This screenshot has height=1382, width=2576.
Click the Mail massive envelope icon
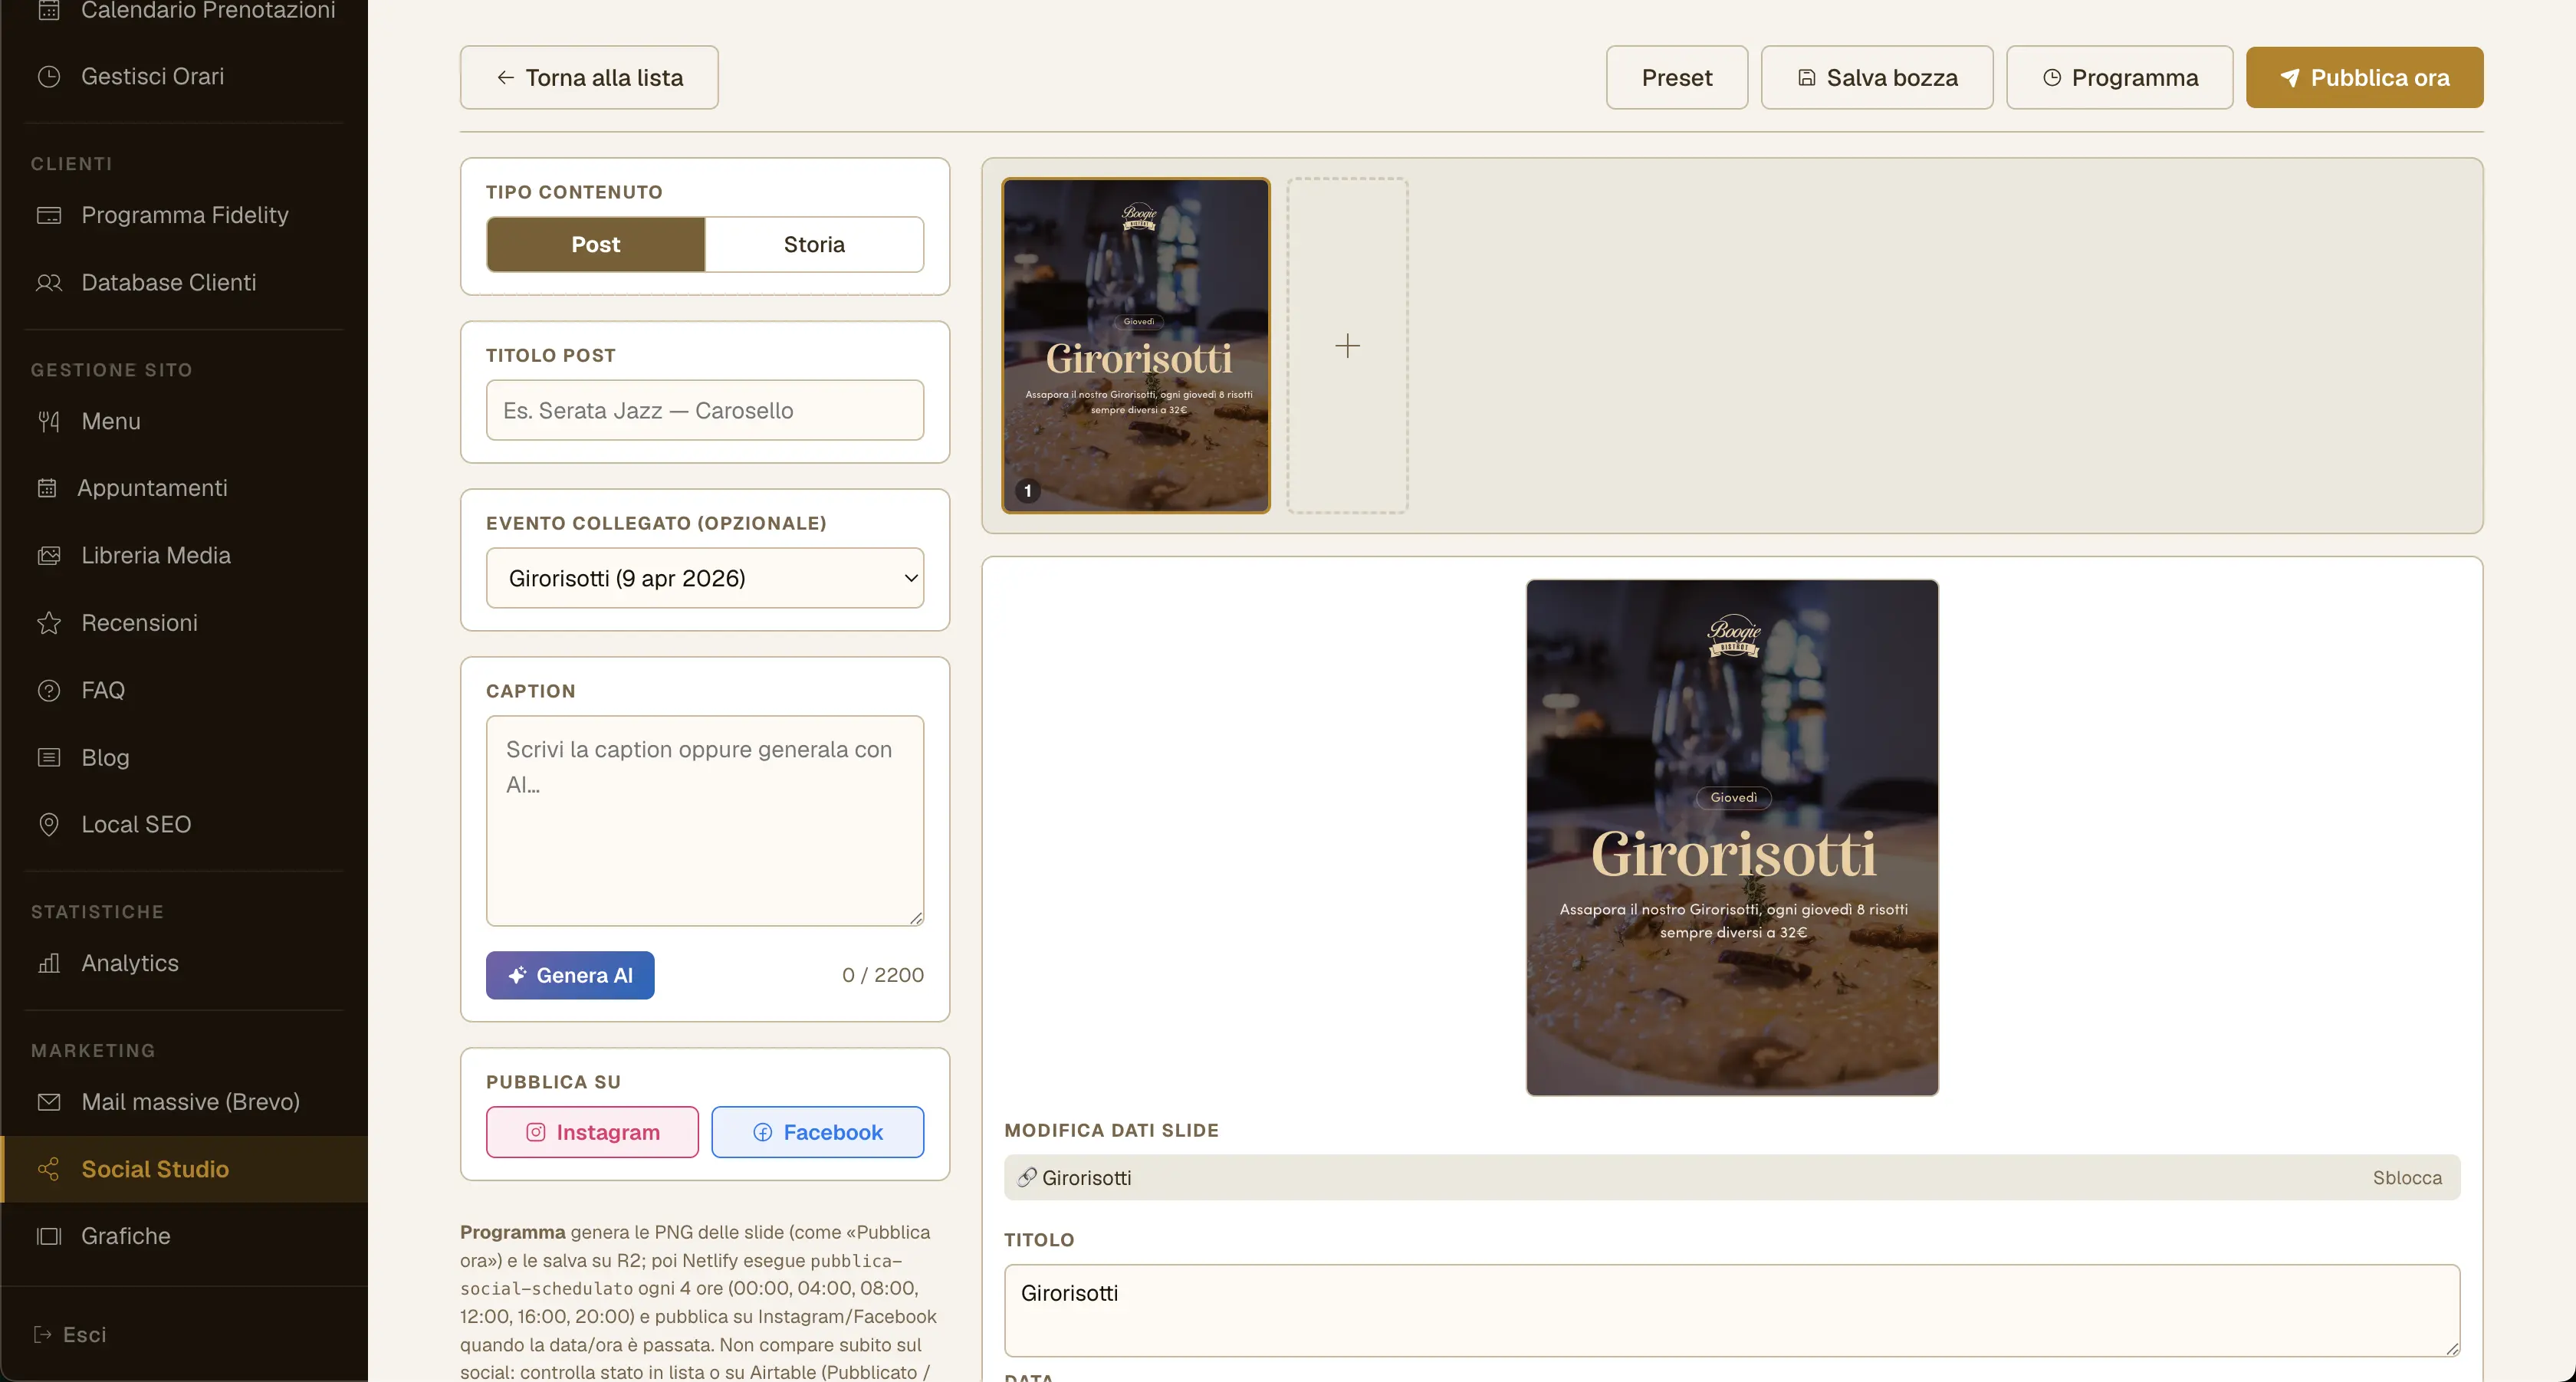pos(49,1102)
